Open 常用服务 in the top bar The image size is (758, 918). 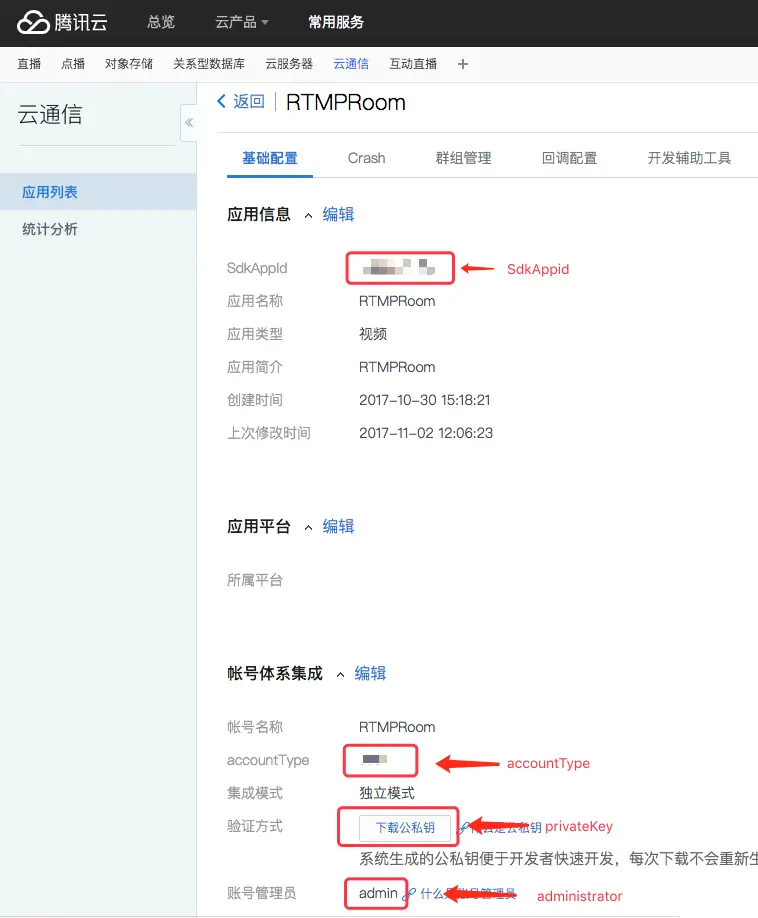coord(336,22)
